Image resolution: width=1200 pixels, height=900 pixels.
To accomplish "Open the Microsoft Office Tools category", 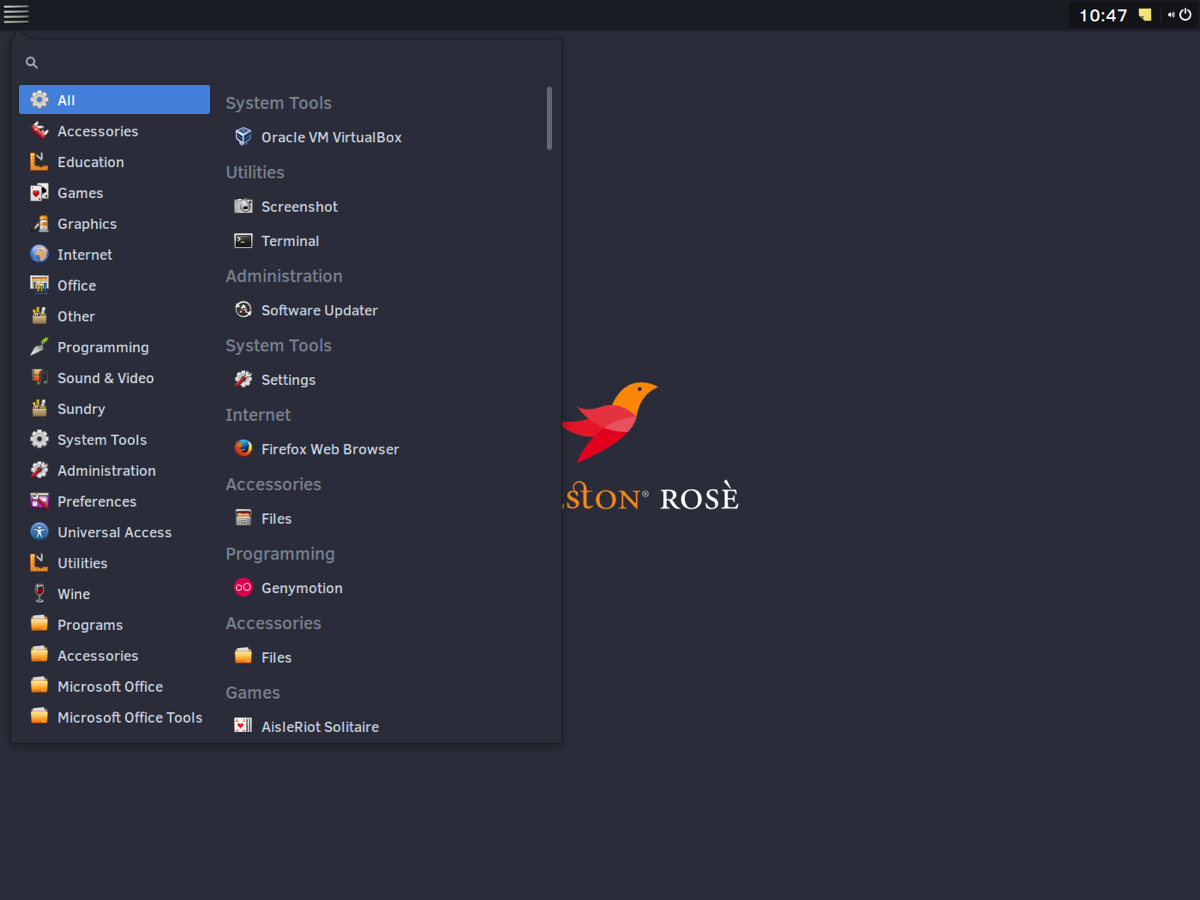I will [114, 718].
